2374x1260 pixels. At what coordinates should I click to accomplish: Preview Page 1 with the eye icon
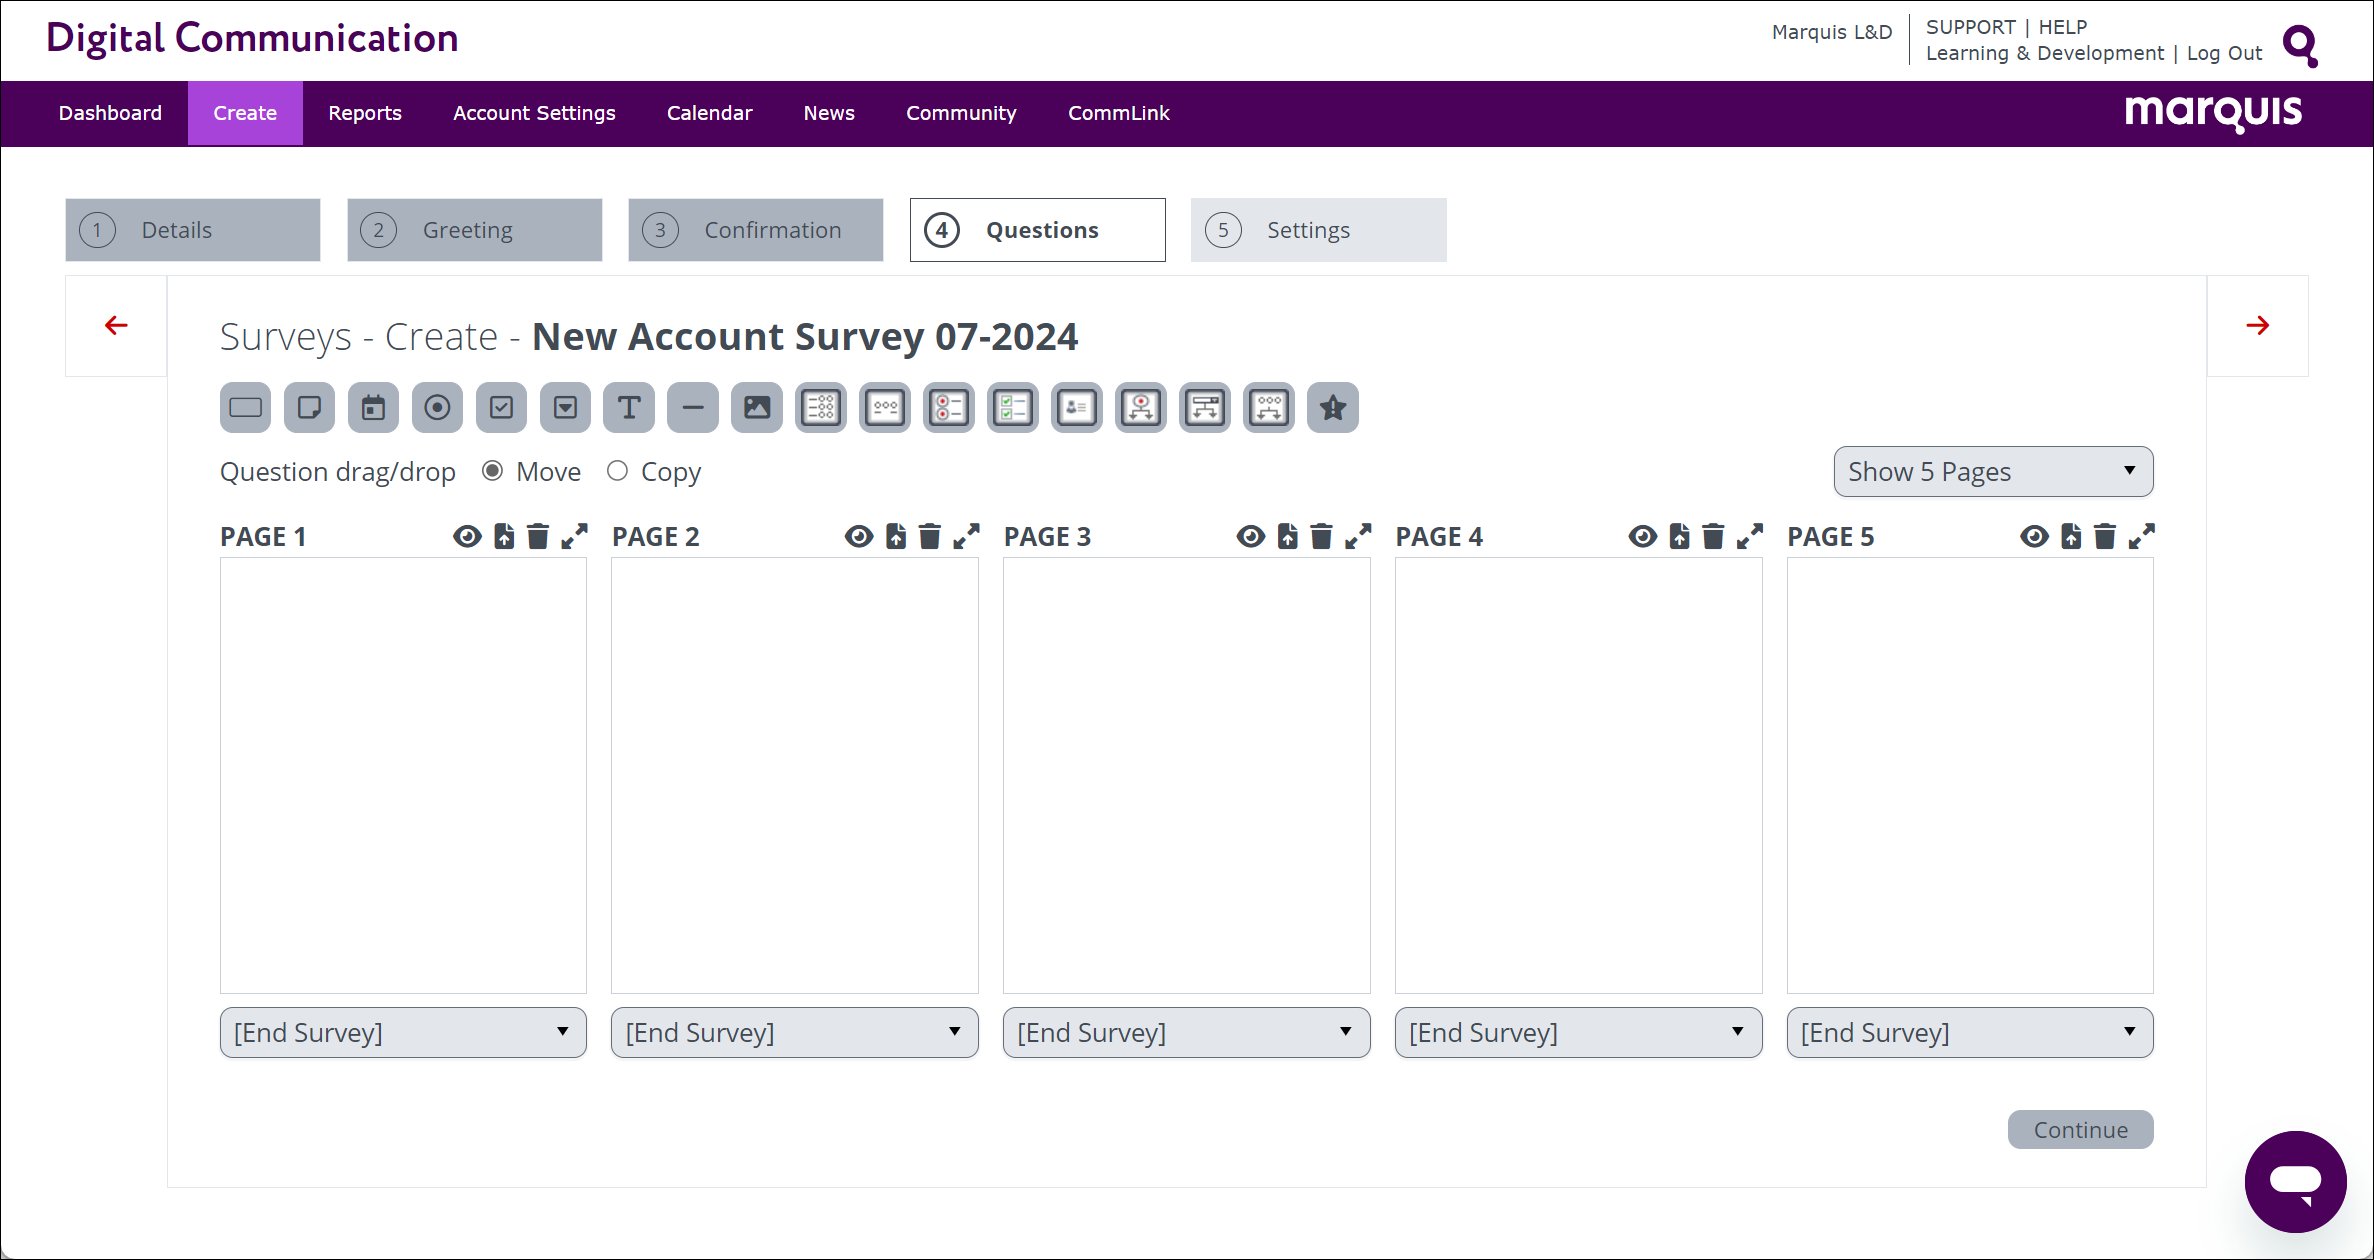tap(467, 537)
